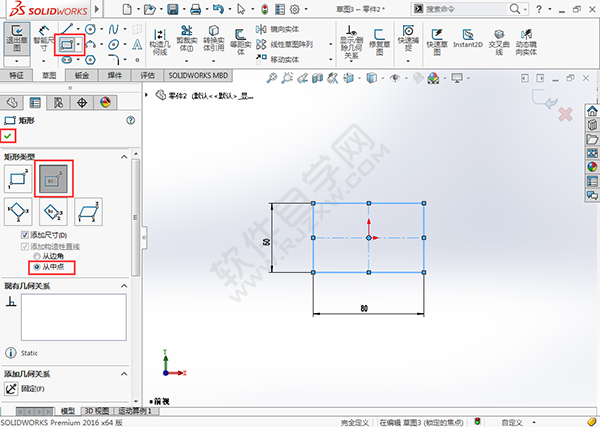
Task: Open the DisplayManager color-wheel tab
Action: pyautogui.click(x=106, y=103)
